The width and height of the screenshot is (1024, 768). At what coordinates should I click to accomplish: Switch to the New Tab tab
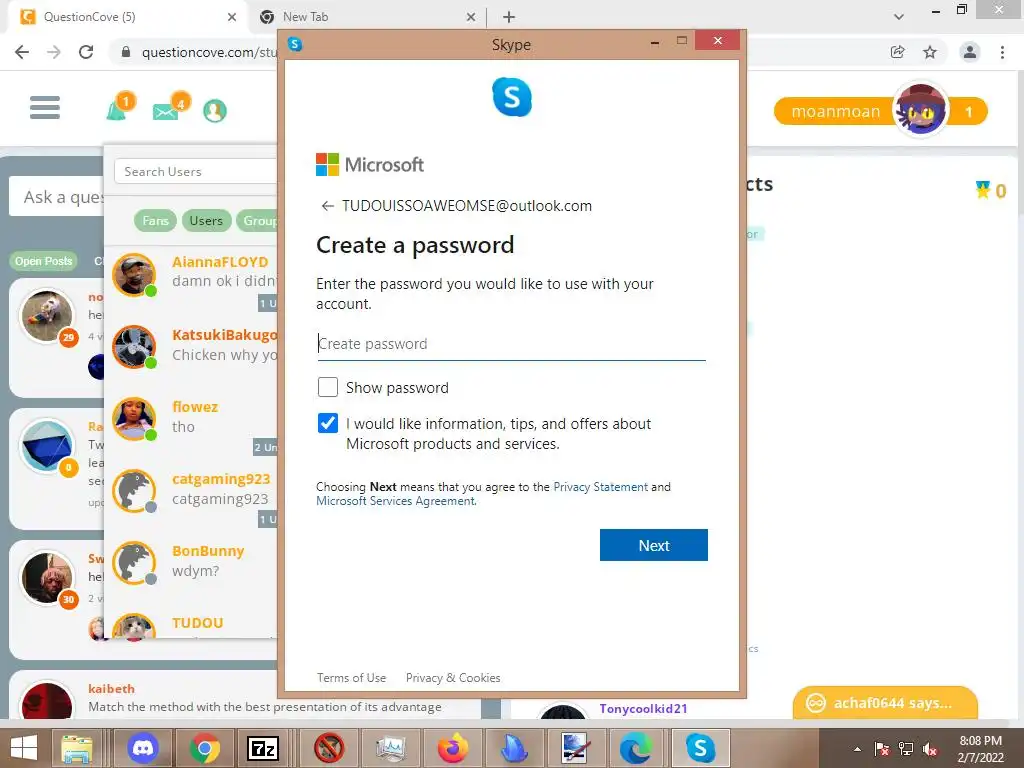368,17
